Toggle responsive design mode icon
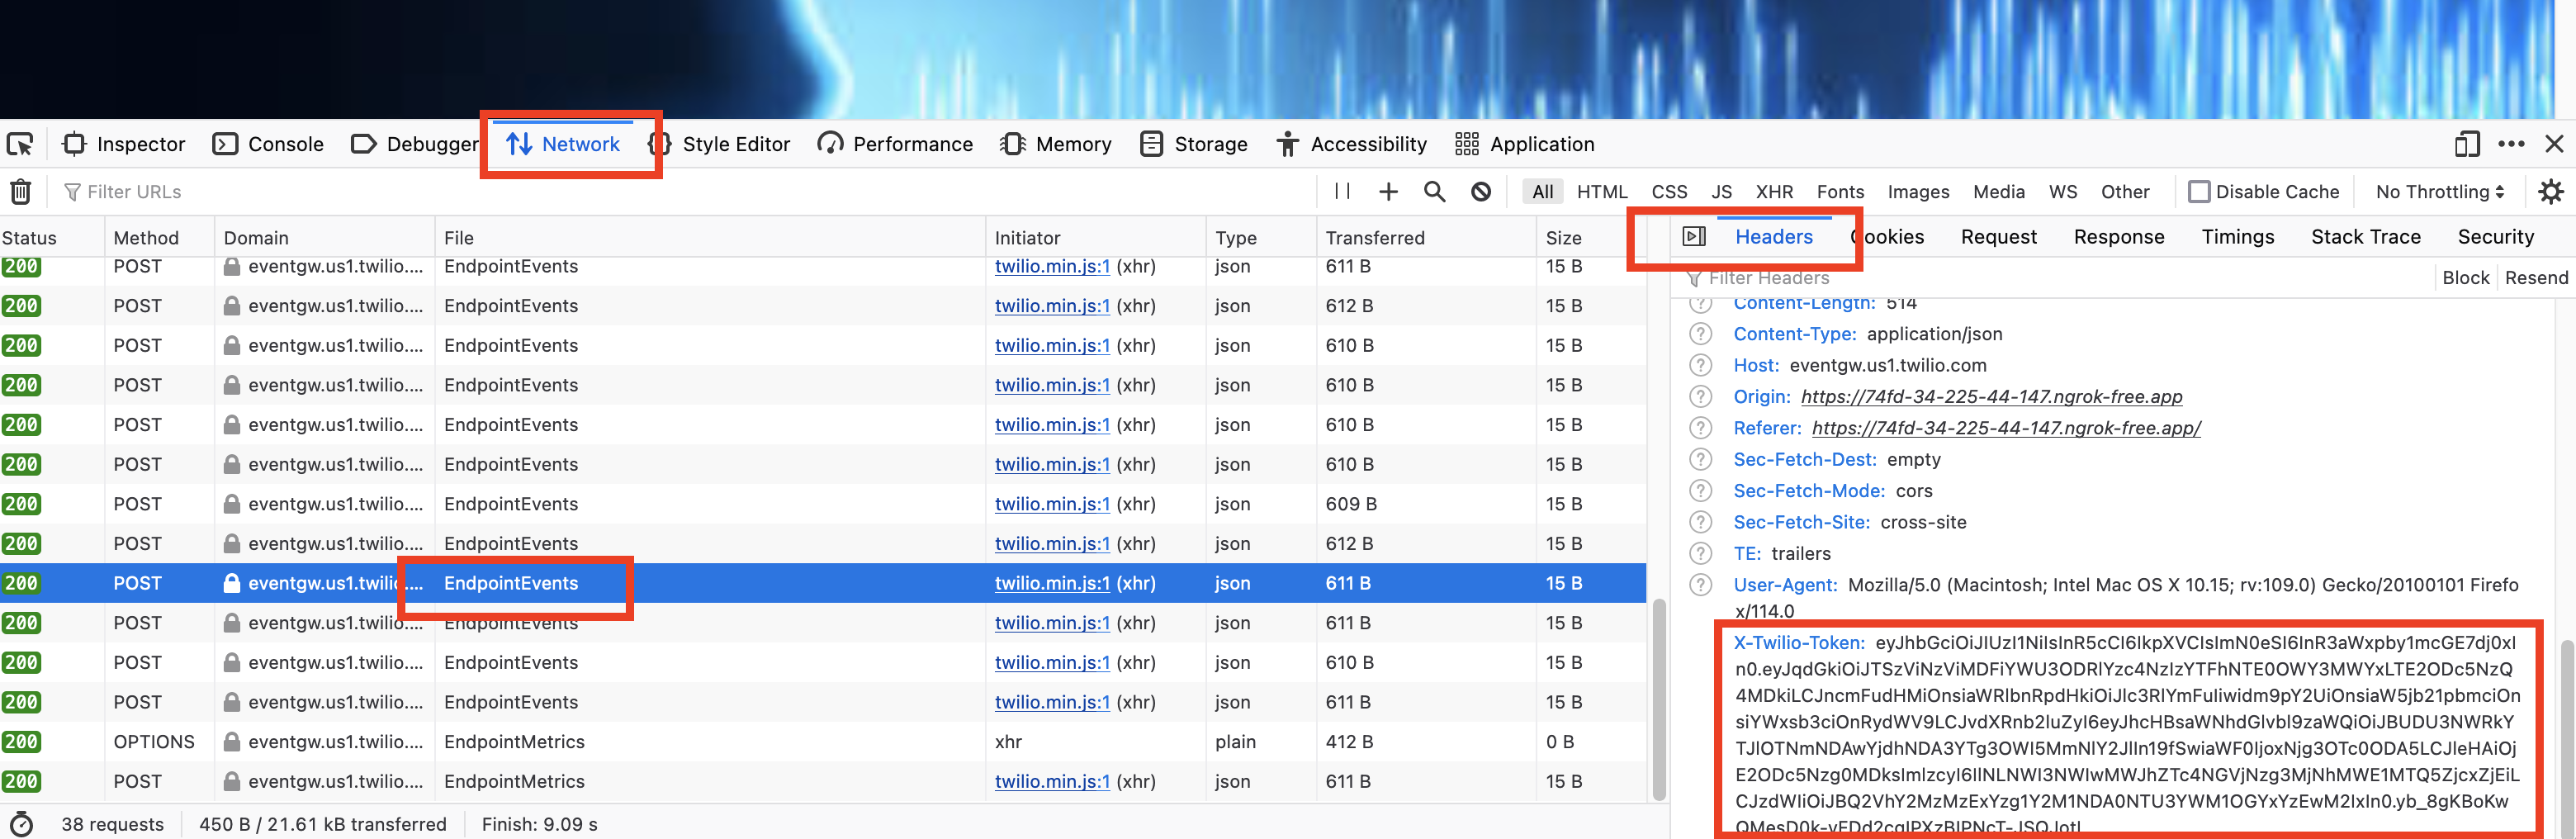2576x839 pixels. pyautogui.click(x=2467, y=144)
